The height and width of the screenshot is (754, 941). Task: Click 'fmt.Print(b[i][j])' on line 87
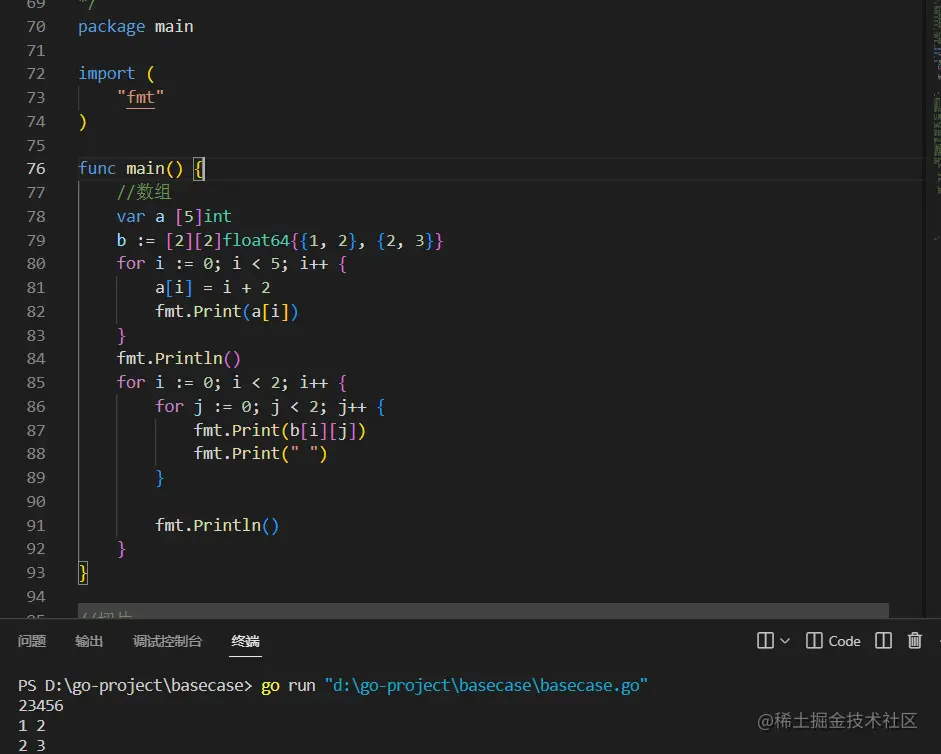(x=280, y=430)
